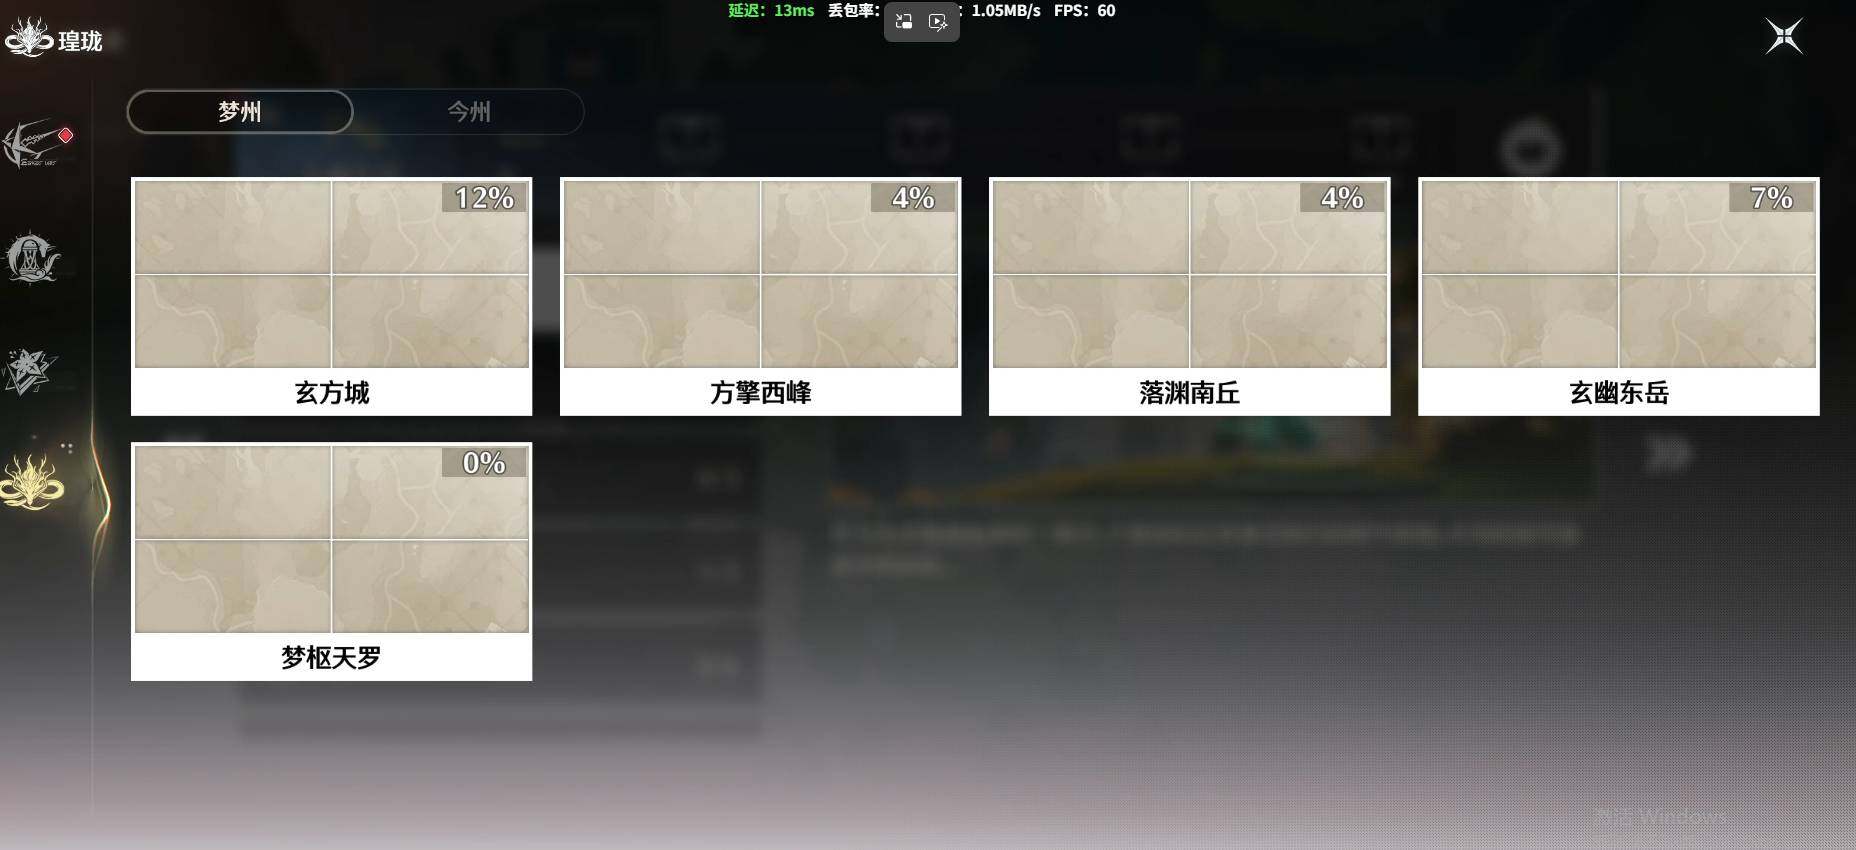Viewport: 1856px width, 850px height.
Task: Open the 梦枢天罗 map card
Action: [331, 561]
